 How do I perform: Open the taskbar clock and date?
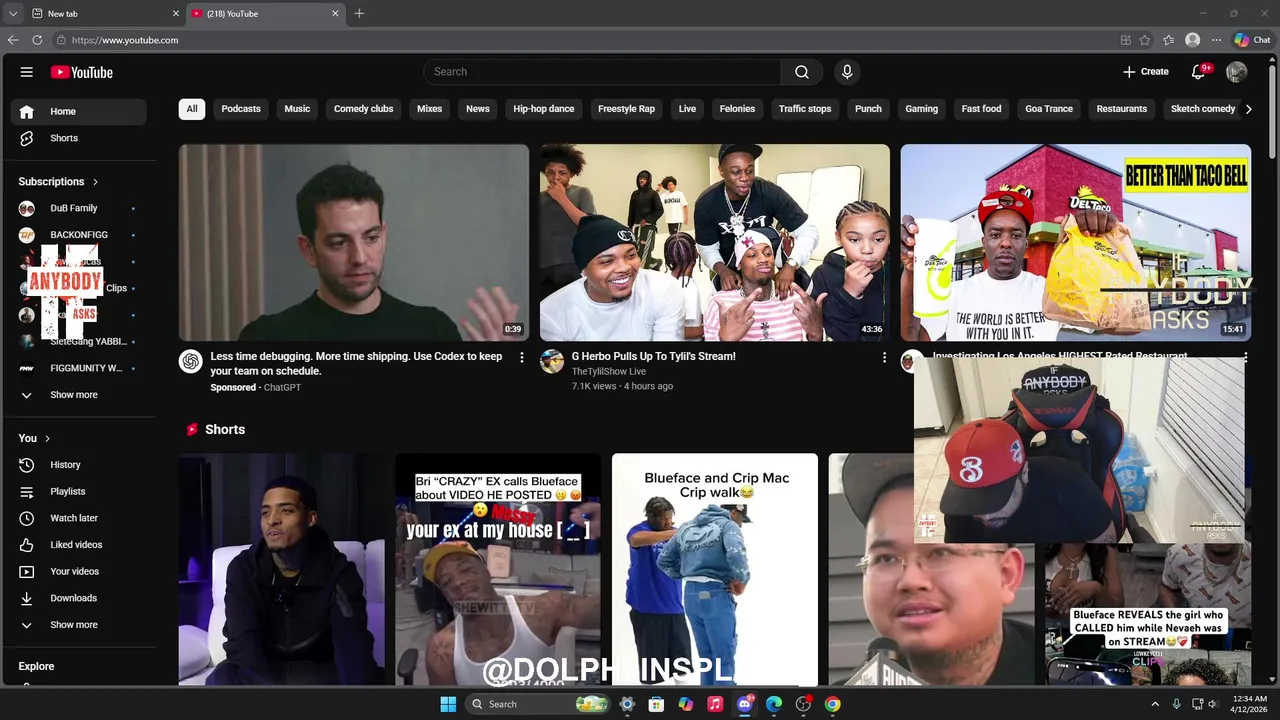coord(1250,704)
